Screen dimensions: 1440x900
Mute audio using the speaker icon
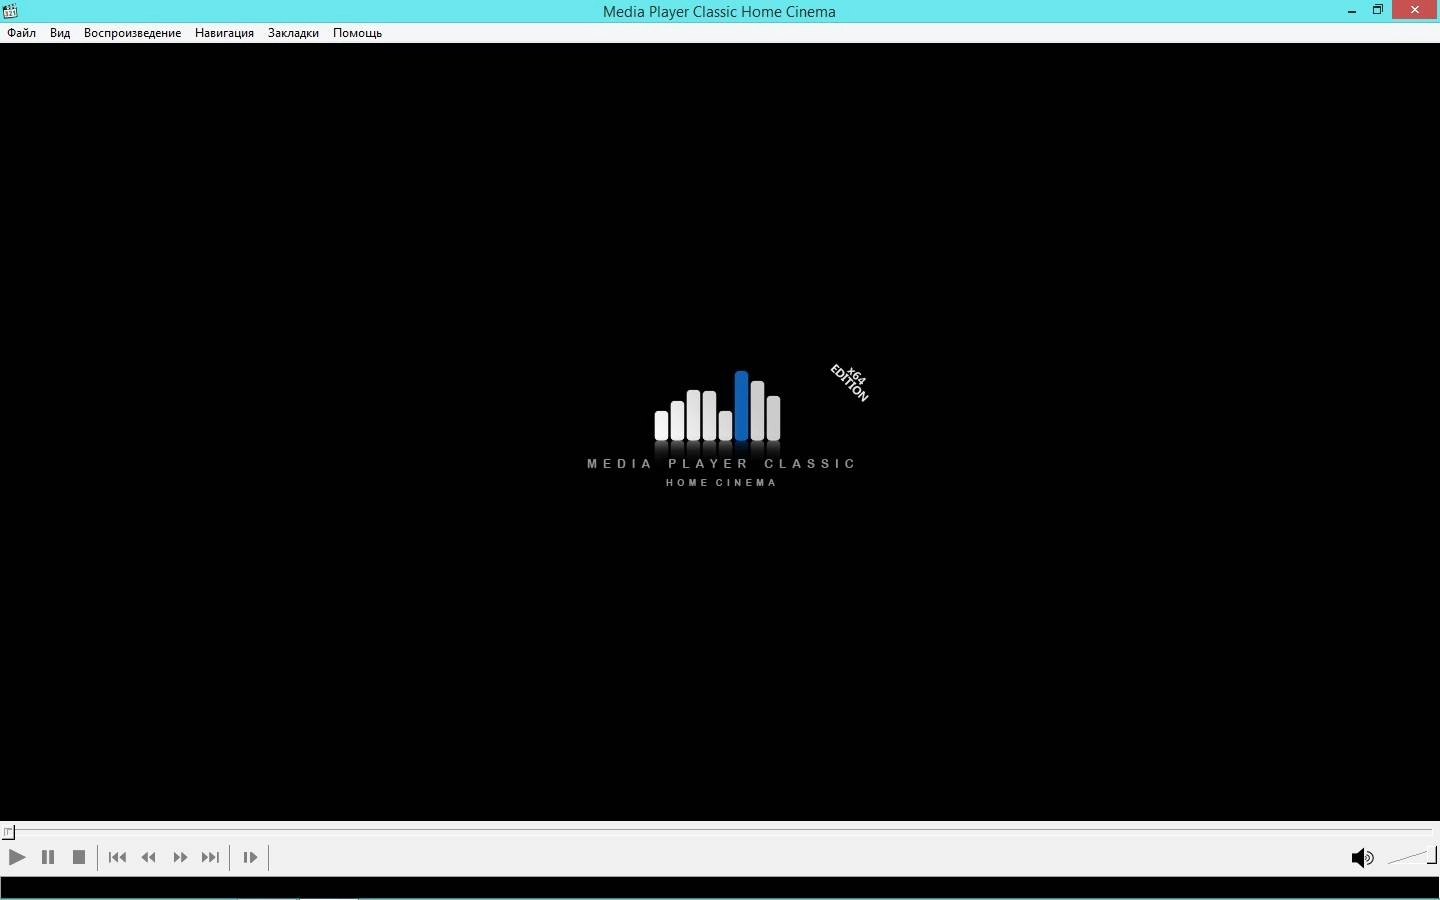coord(1362,857)
